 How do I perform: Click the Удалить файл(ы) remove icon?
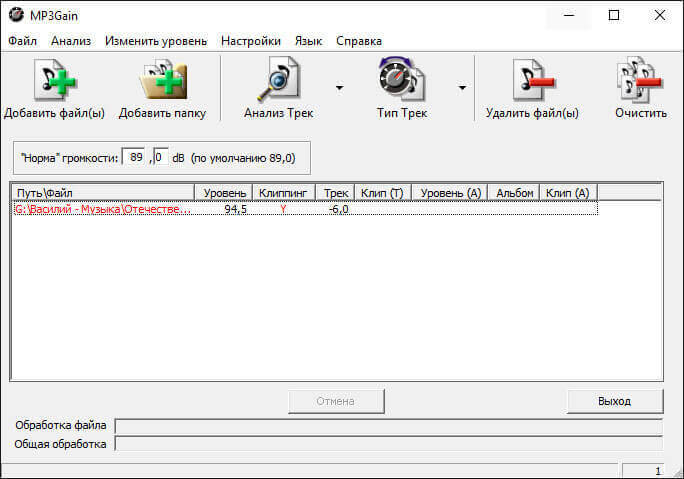[533, 80]
